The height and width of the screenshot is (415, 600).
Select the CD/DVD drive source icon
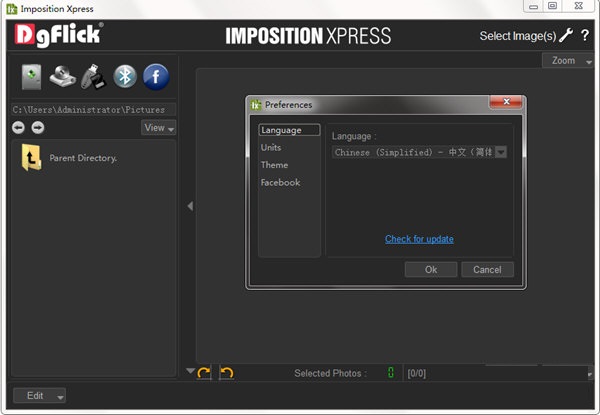[62, 76]
